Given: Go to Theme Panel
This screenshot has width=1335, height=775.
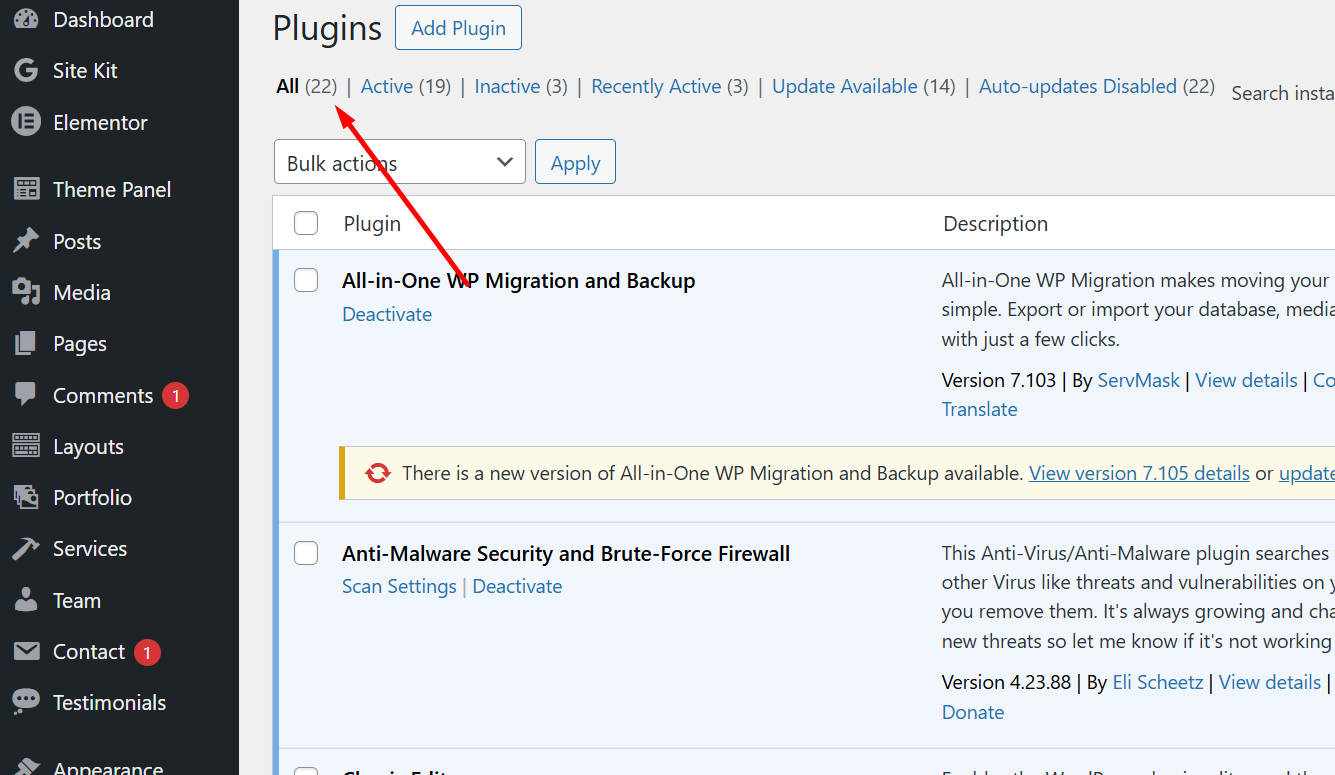Looking at the screenshot, I should 112,189.
